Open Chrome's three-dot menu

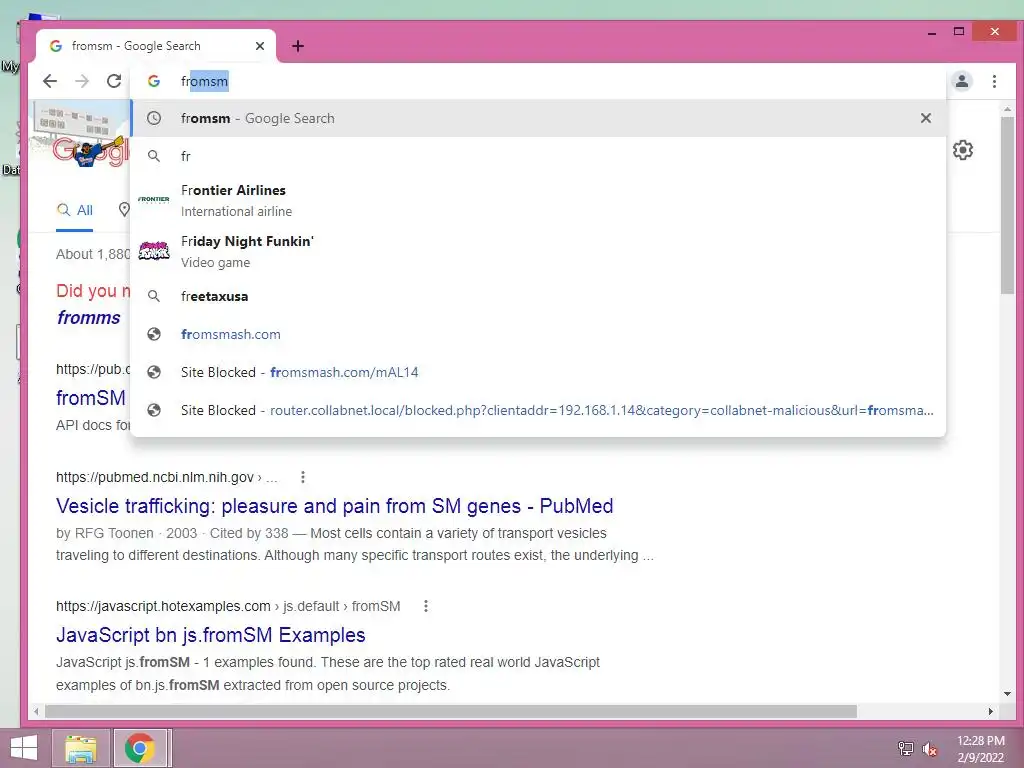click(994, 81)
